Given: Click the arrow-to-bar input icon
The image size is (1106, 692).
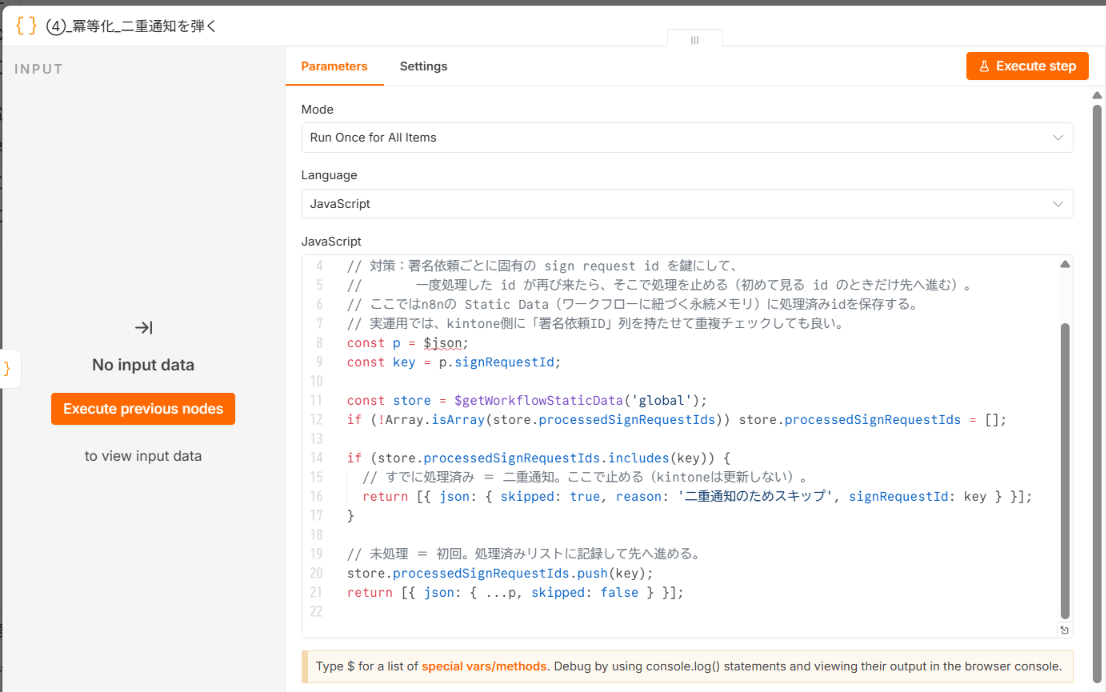Looking at the screenshot, I should click(143, 327).
